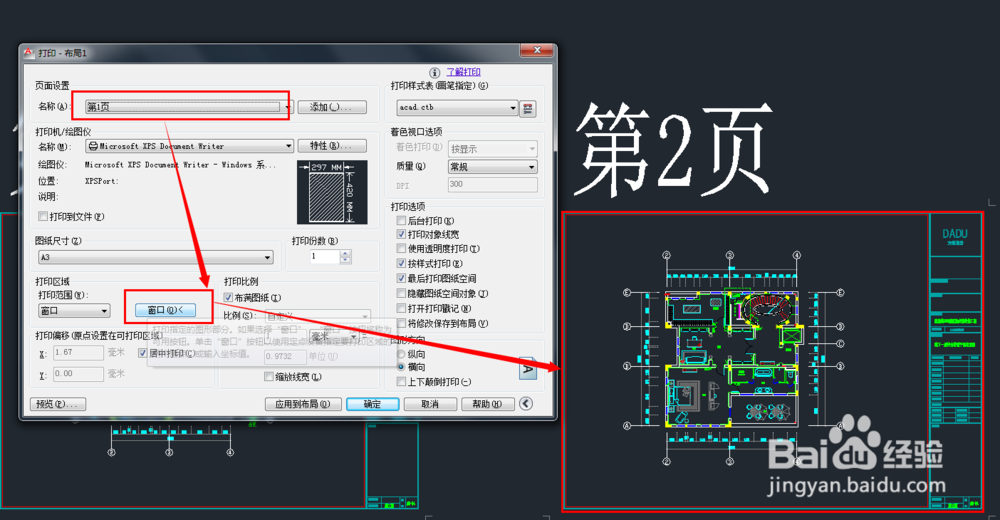Click the 取消 cancel button
The height and width of the screenshot is (520, 1000).
coord(430,405)
